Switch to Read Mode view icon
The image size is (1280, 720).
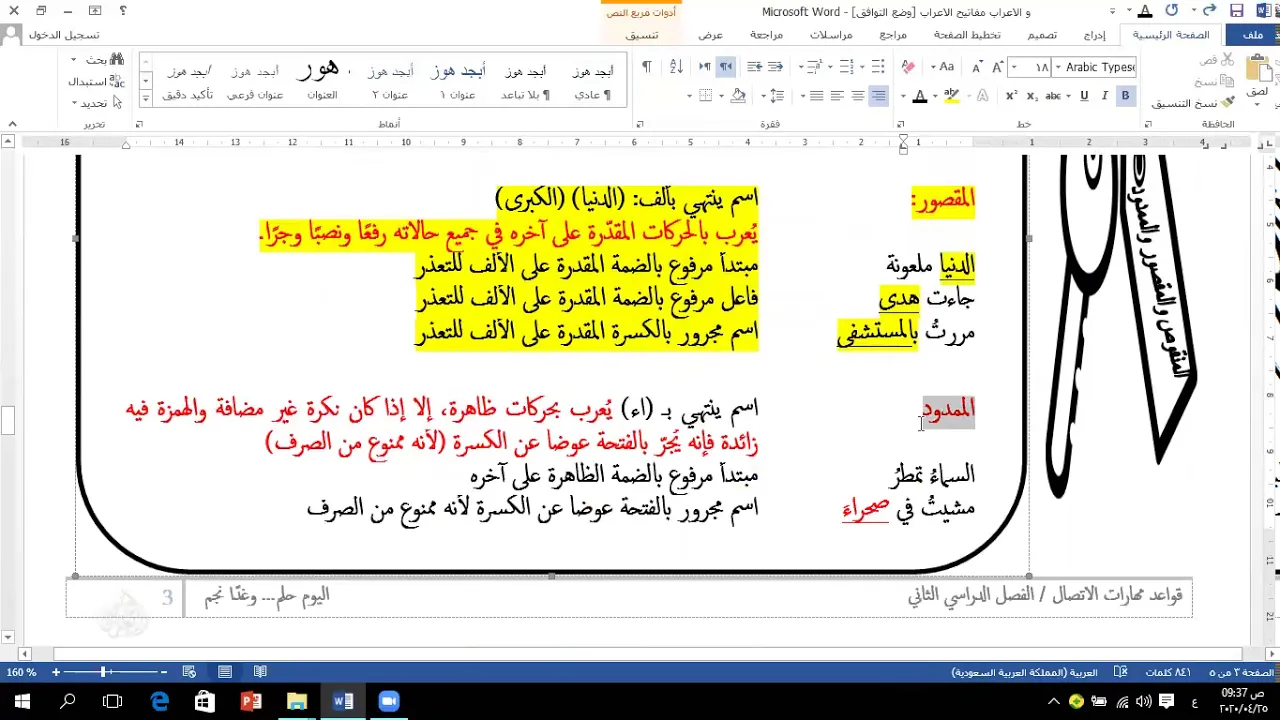pyautogui.click(x=260, y=672)
